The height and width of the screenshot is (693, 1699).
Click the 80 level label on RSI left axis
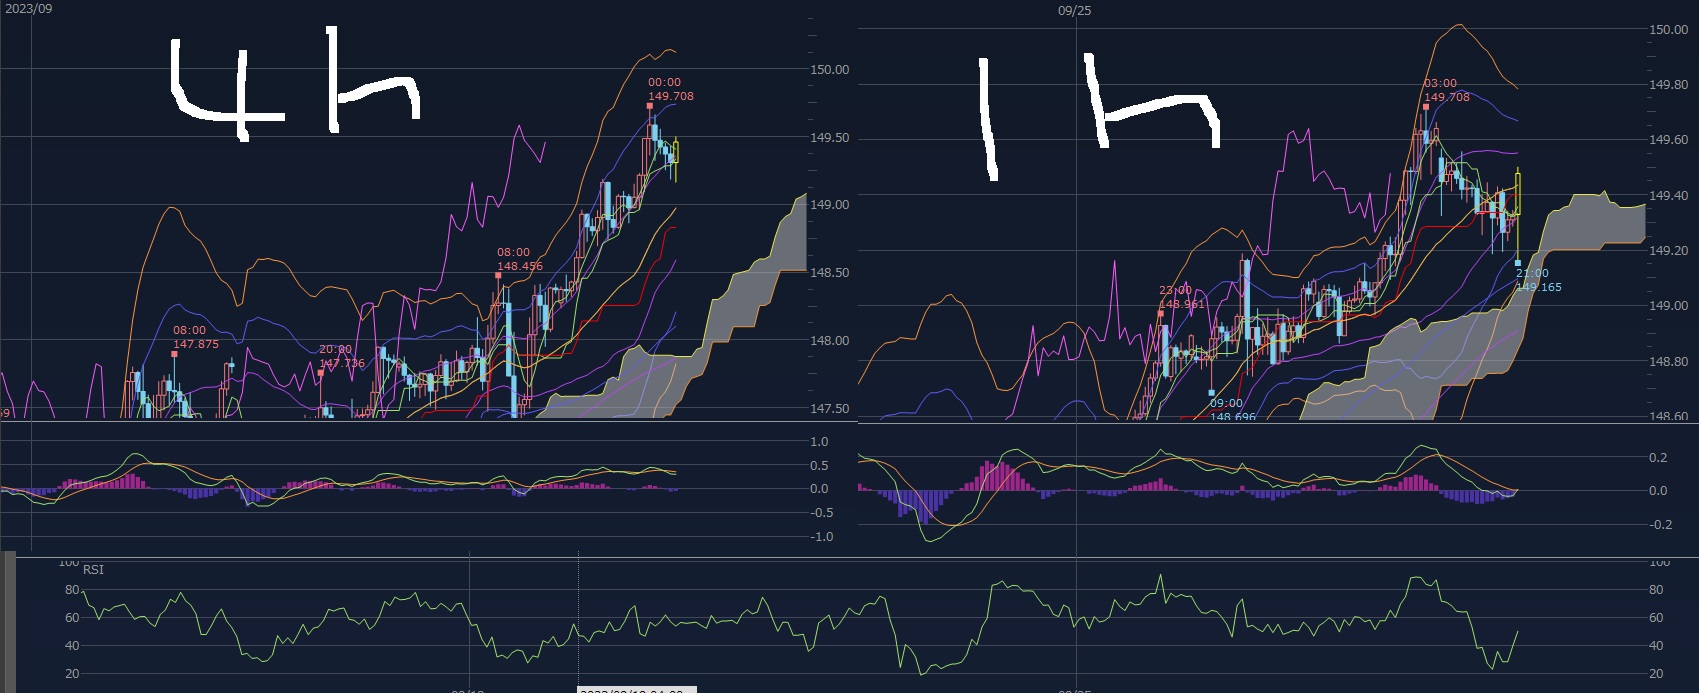coord(72,590)
